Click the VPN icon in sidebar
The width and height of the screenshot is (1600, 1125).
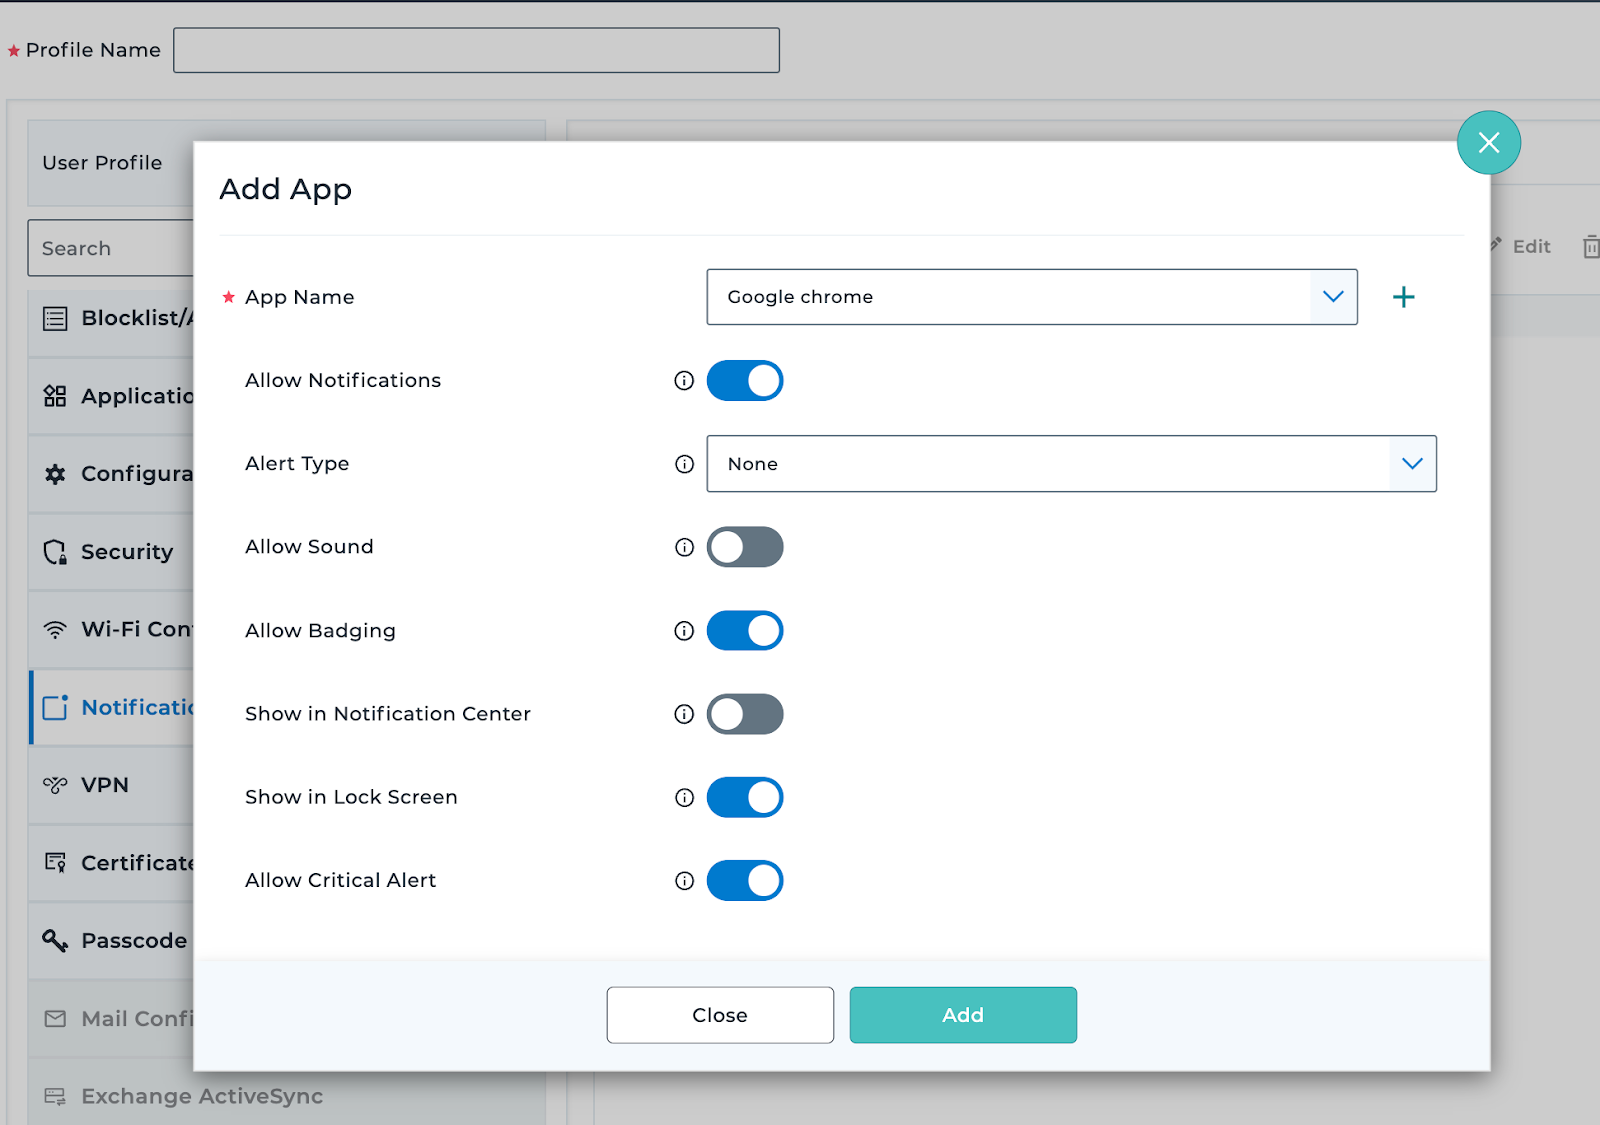click(55, 785)
